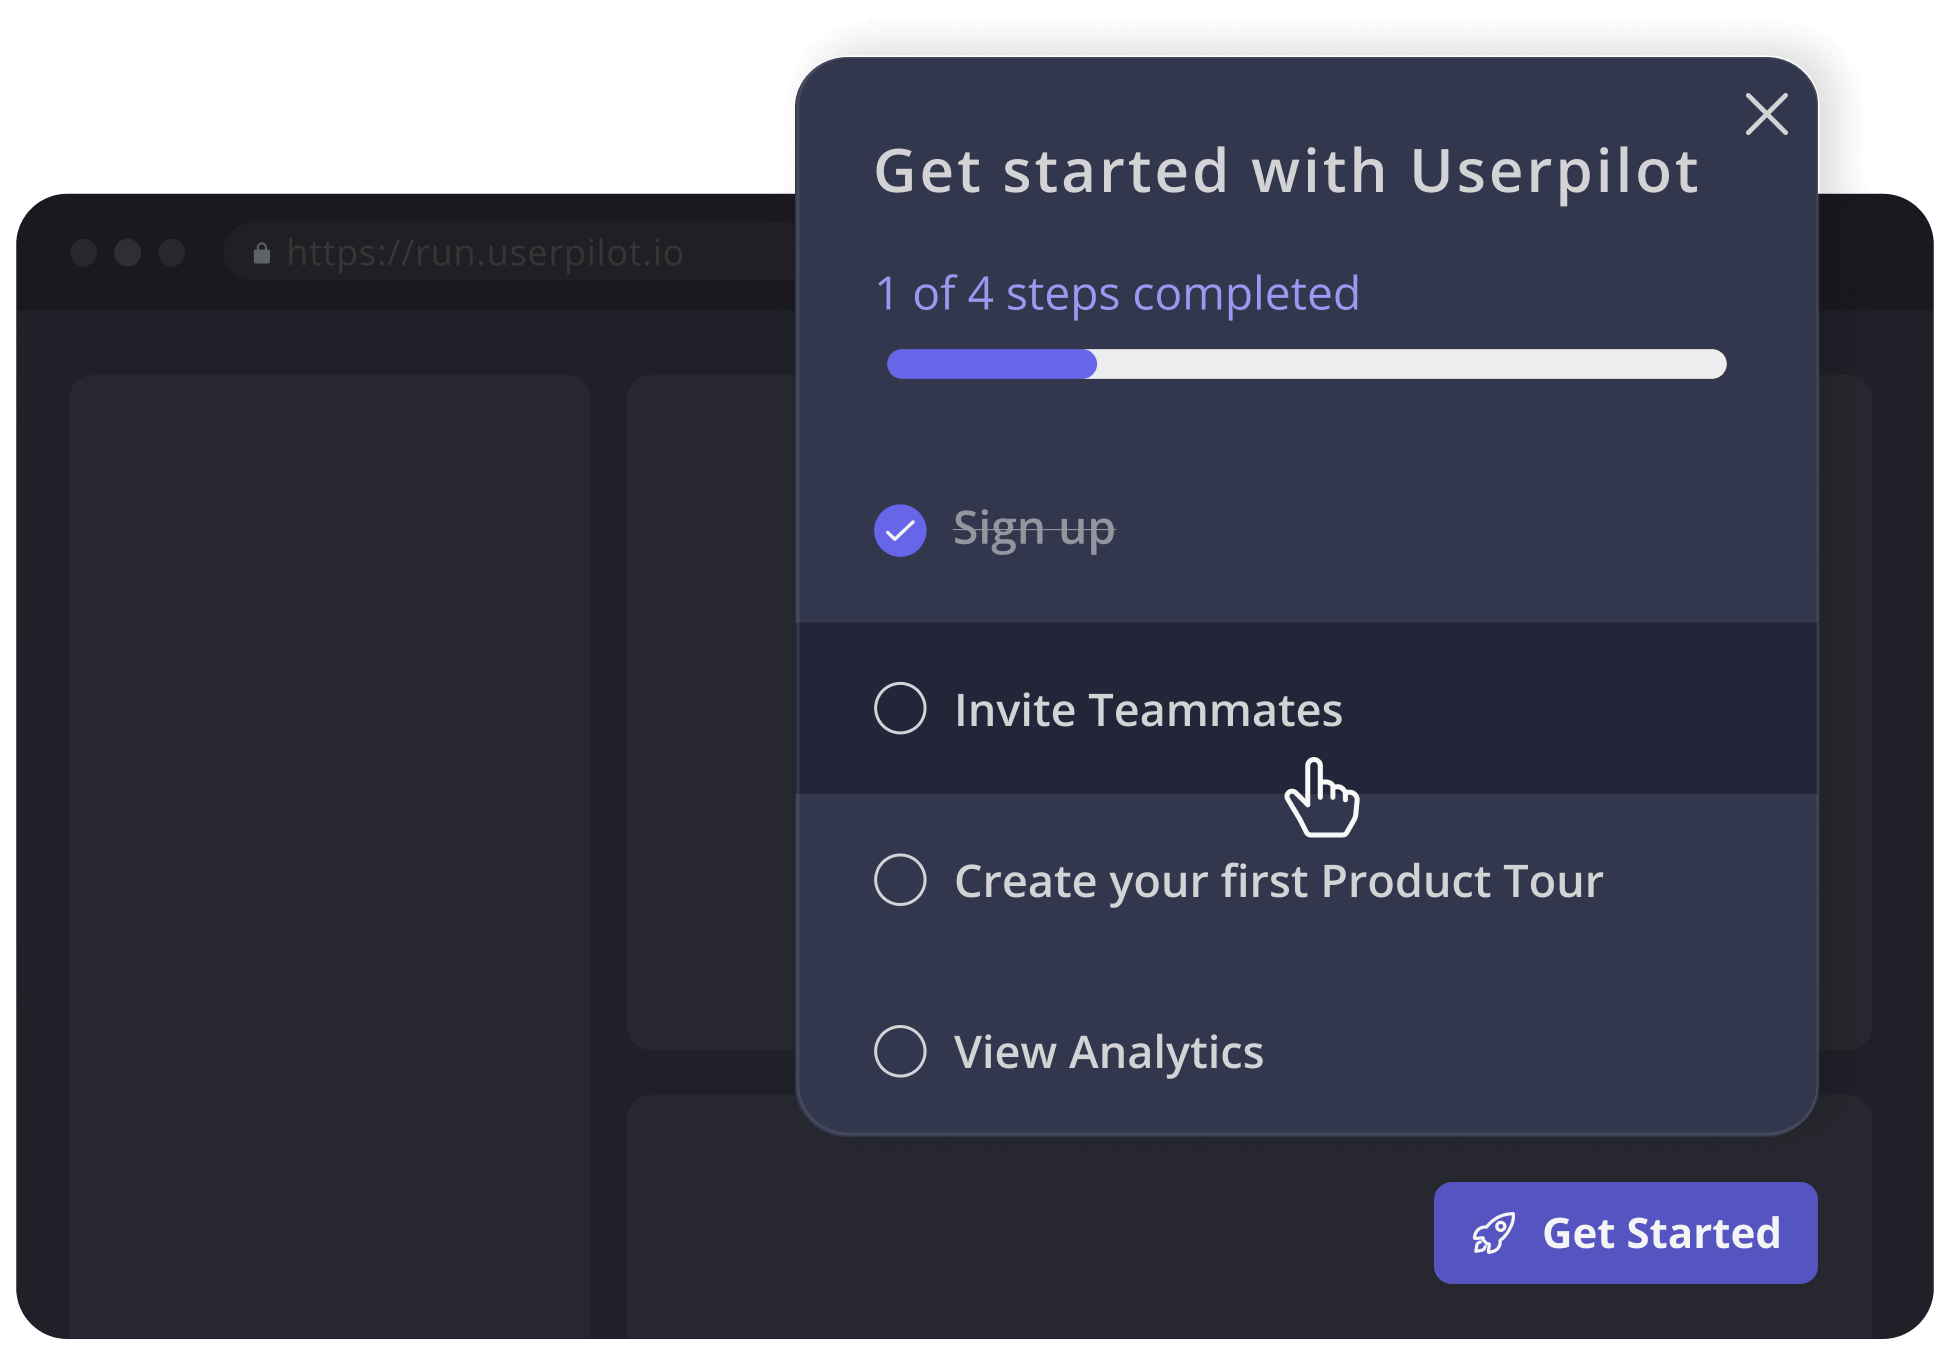
Task: Select the View Analytics step label
Action: click(x=1108, y=1051)
